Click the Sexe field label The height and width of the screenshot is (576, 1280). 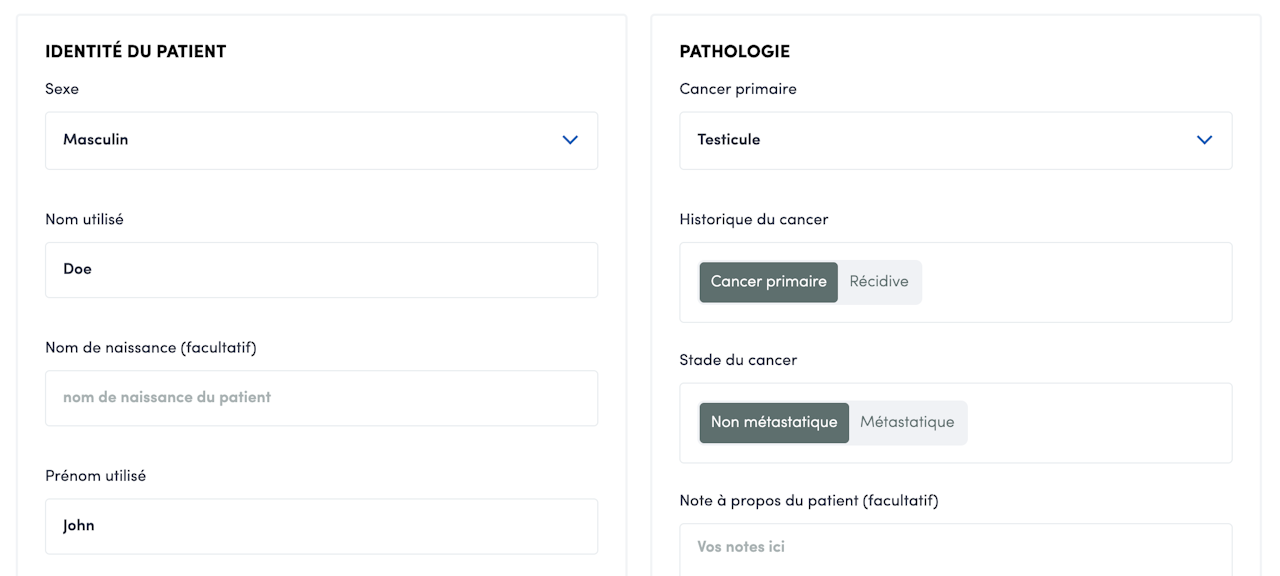[62, 89]
